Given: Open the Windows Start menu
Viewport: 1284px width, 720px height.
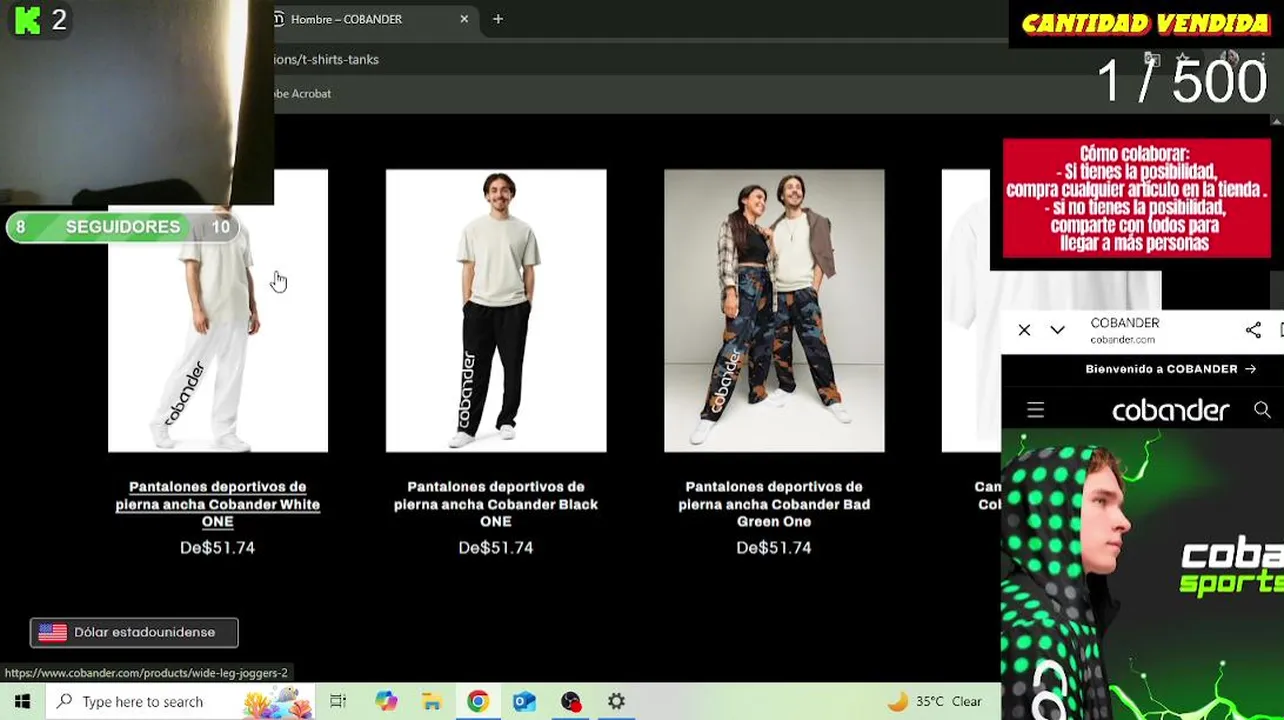Looking at the screenshot, I should (x=22, y=701).
